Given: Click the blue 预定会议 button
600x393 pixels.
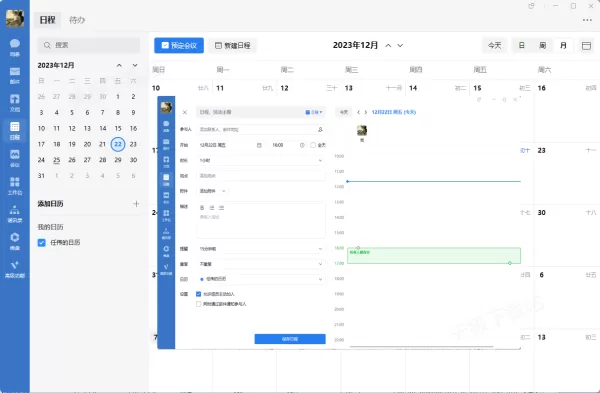Looking at the screenshot, I should [x=179, y=46].
